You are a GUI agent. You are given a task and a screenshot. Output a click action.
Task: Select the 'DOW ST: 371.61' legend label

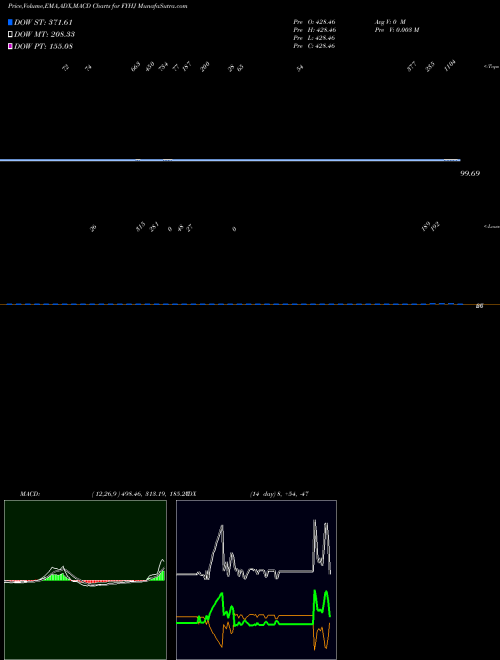pos(43,22)
